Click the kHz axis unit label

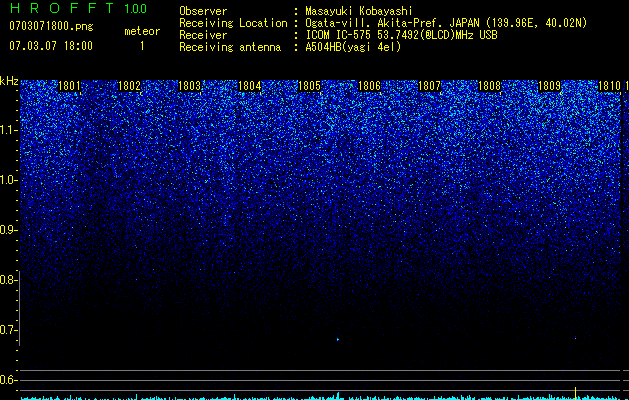pyautogui.click(x=9, y=81)
